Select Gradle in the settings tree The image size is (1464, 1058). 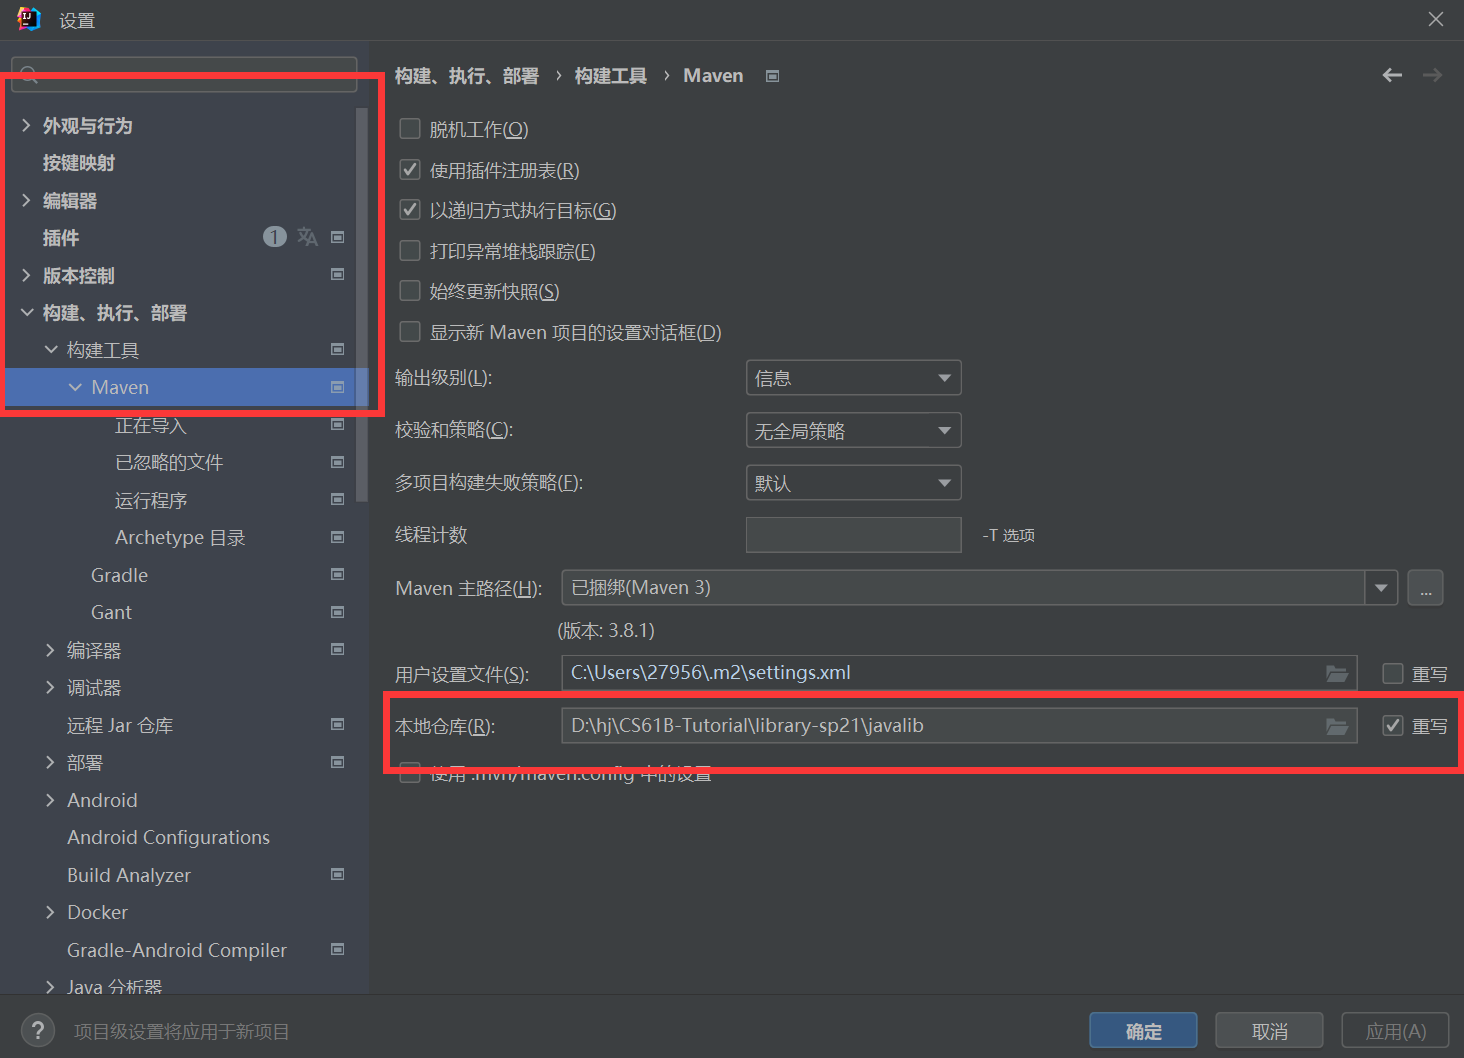(x=119, y=575)
